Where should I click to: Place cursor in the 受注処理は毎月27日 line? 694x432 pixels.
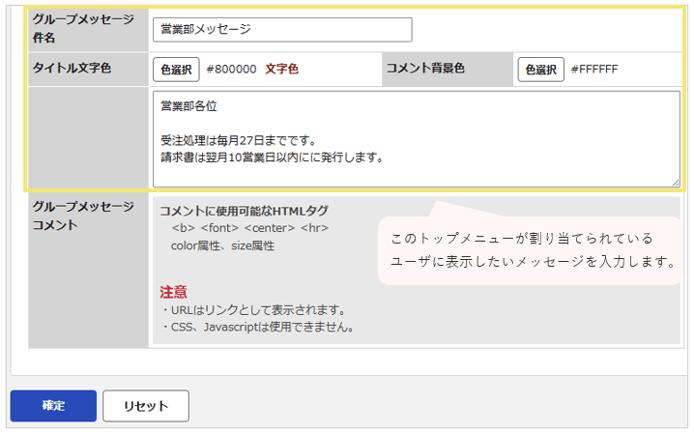click(x=238, y=141)
